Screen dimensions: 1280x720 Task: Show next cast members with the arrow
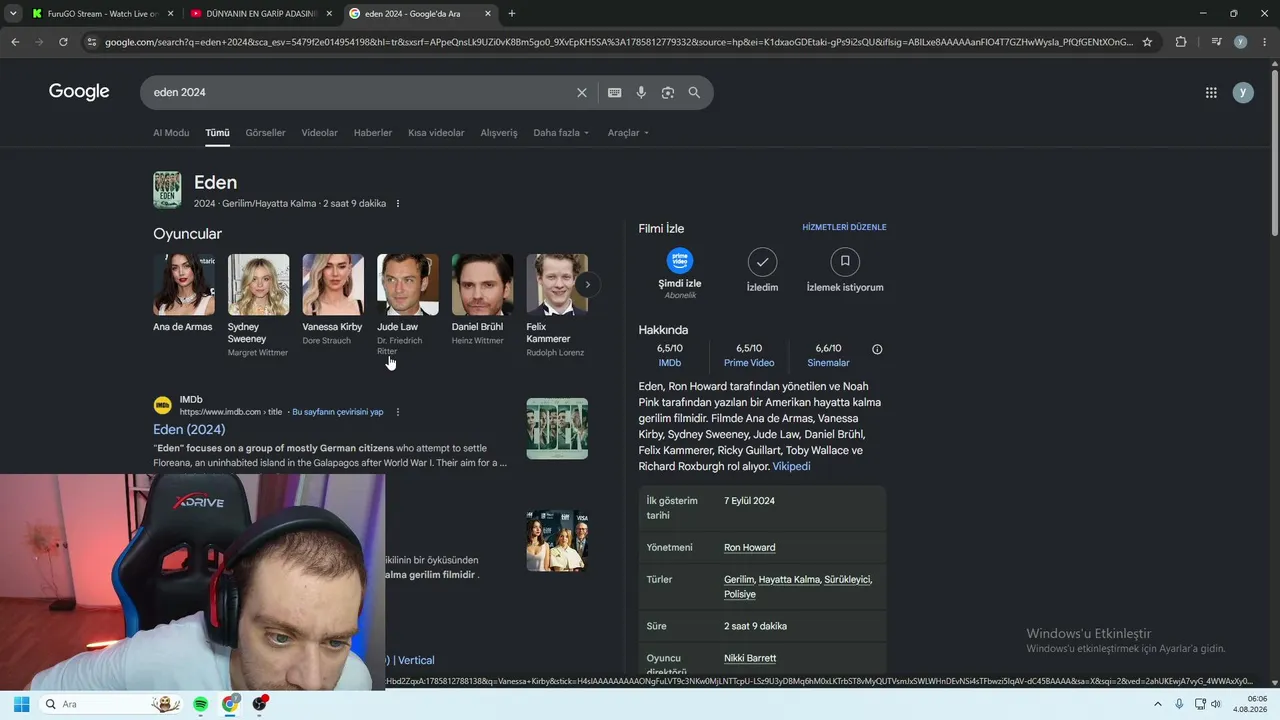pyautogui.click(x=588, y=285)
